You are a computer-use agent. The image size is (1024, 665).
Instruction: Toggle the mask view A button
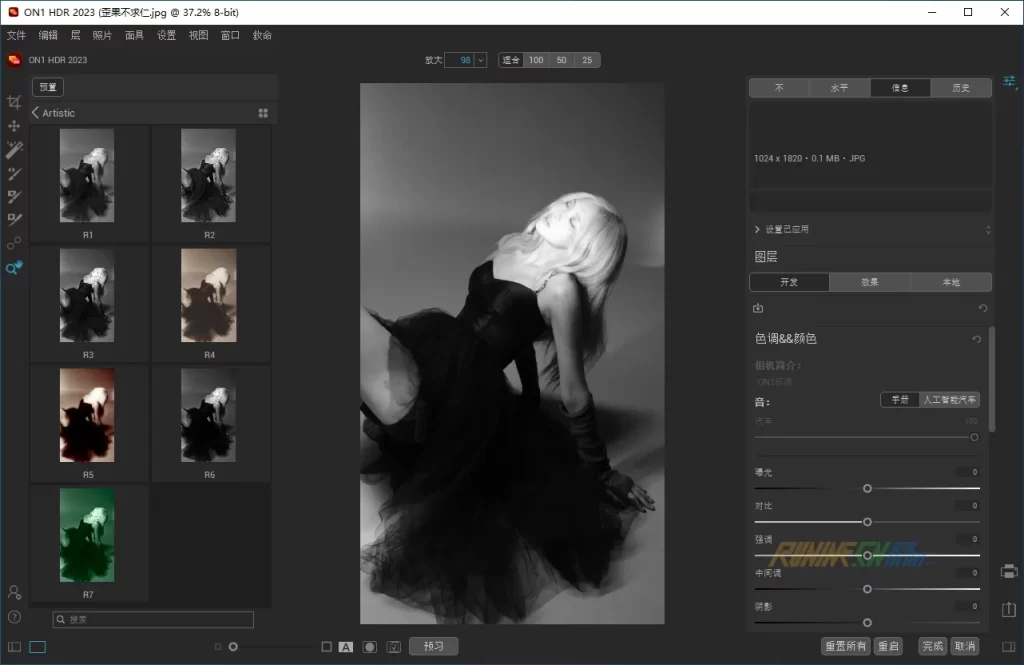click(x=346, y=647)
